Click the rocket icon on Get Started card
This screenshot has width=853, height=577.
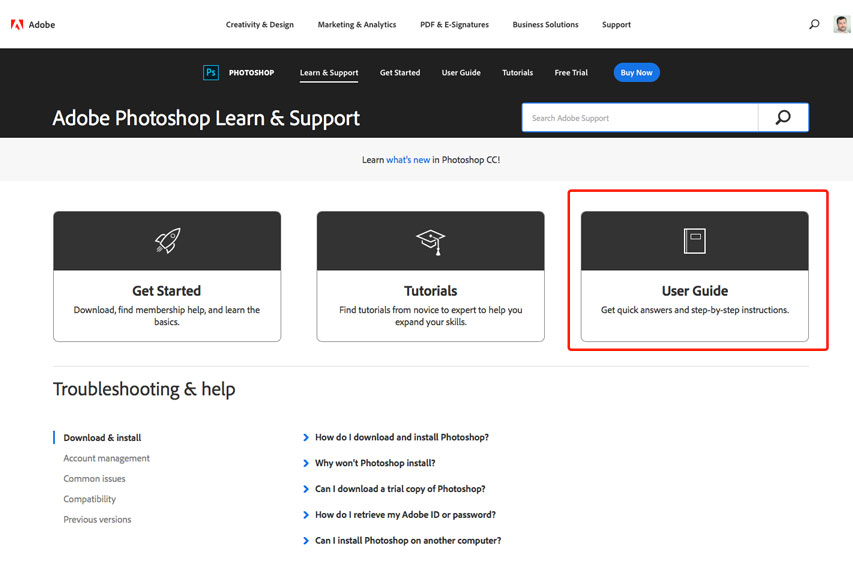(x=166, y=240)
